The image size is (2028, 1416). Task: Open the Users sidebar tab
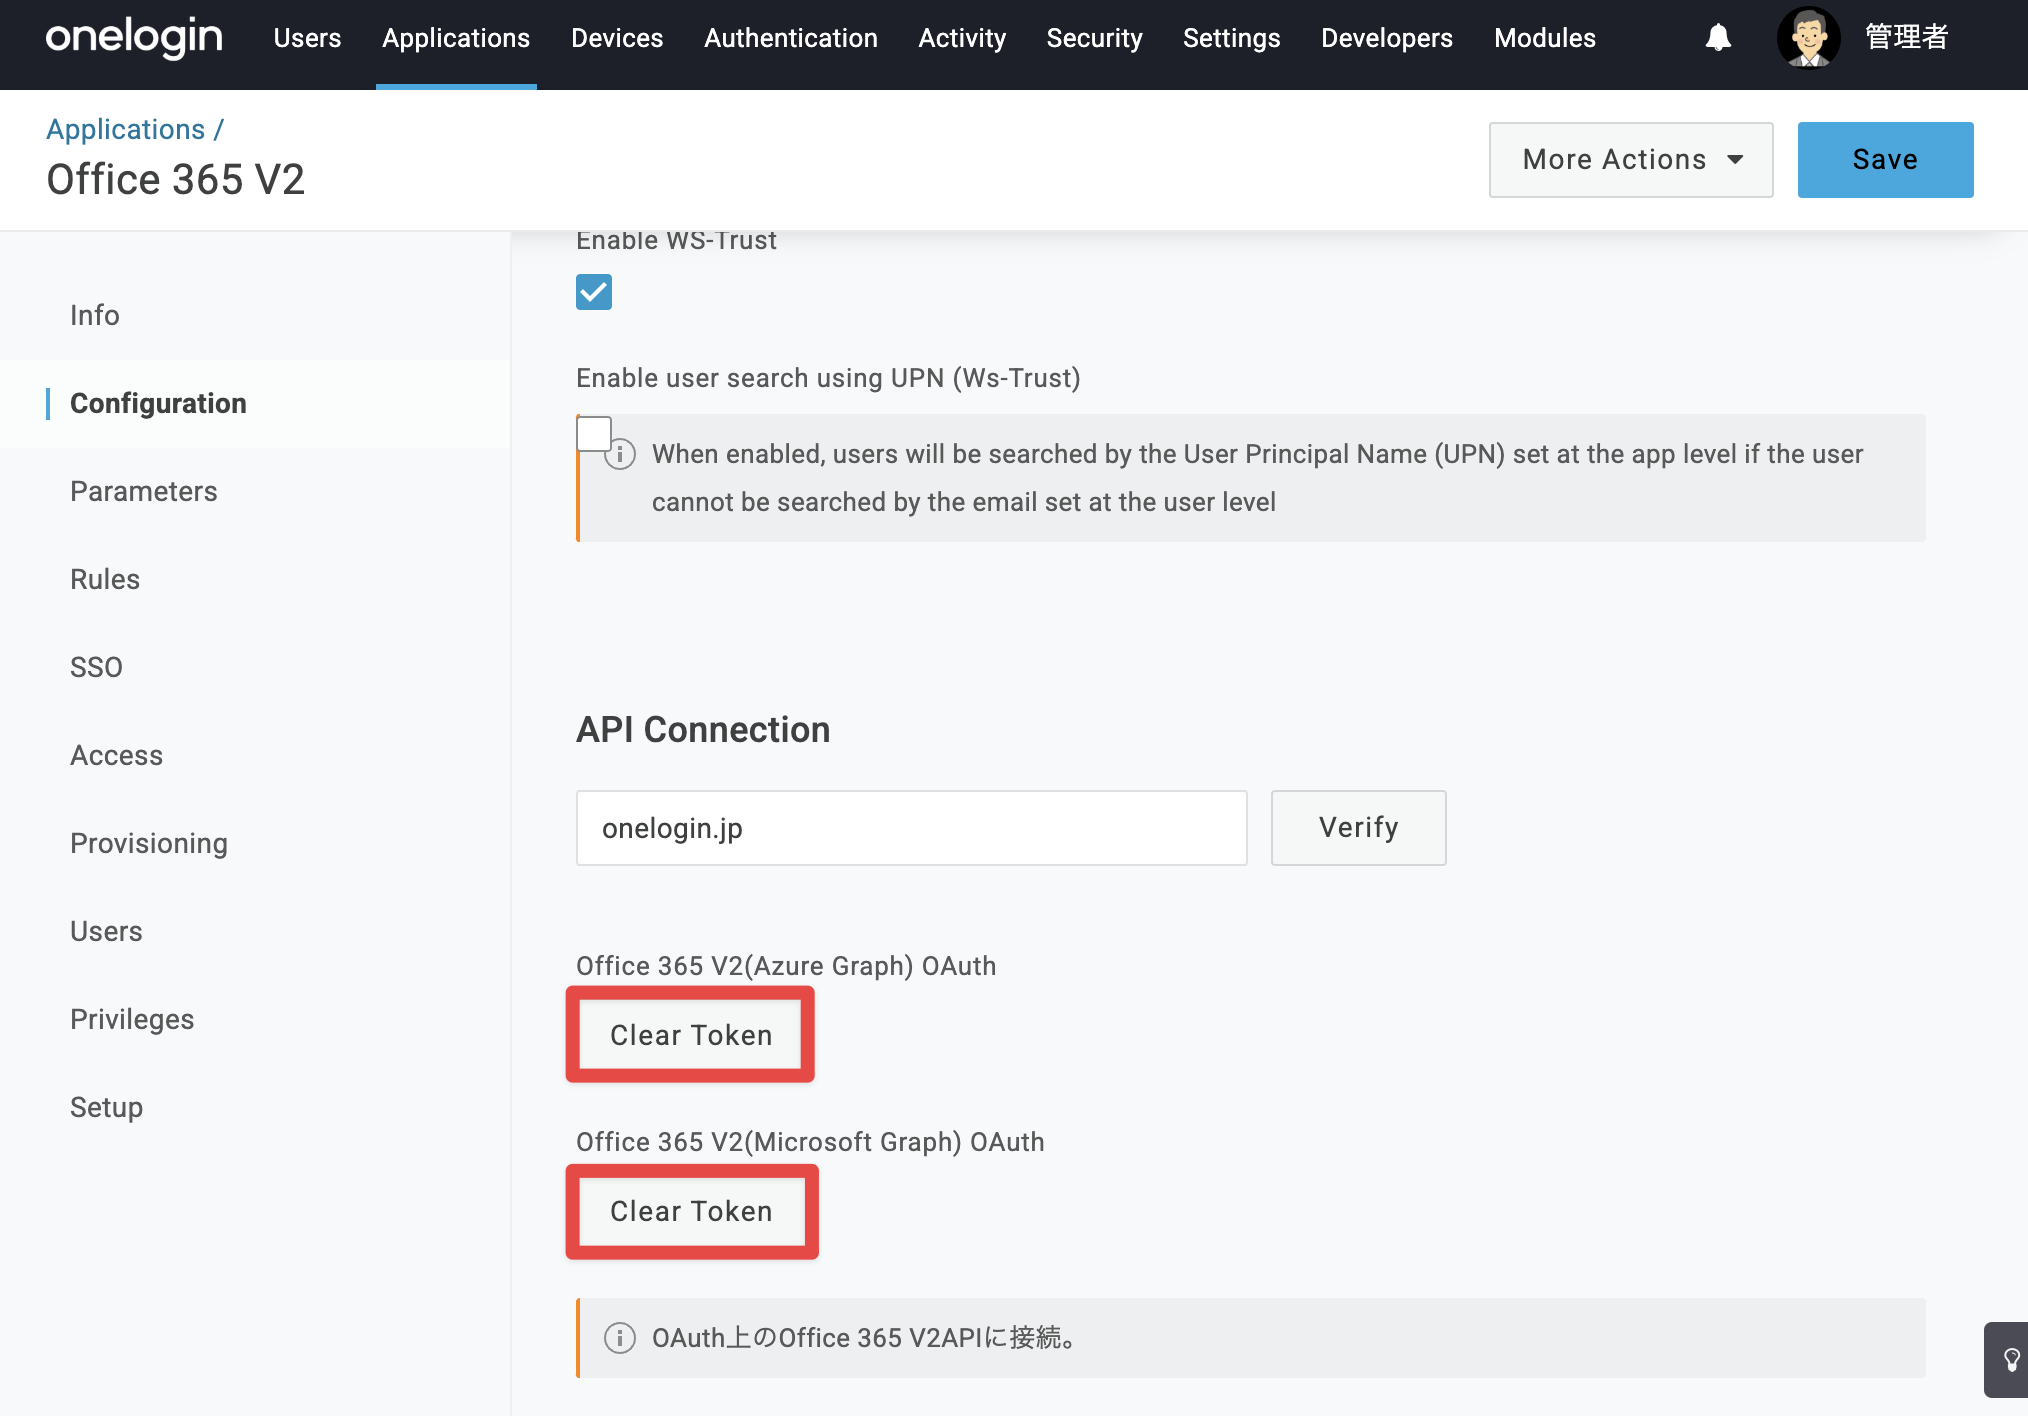coord(106,932)
